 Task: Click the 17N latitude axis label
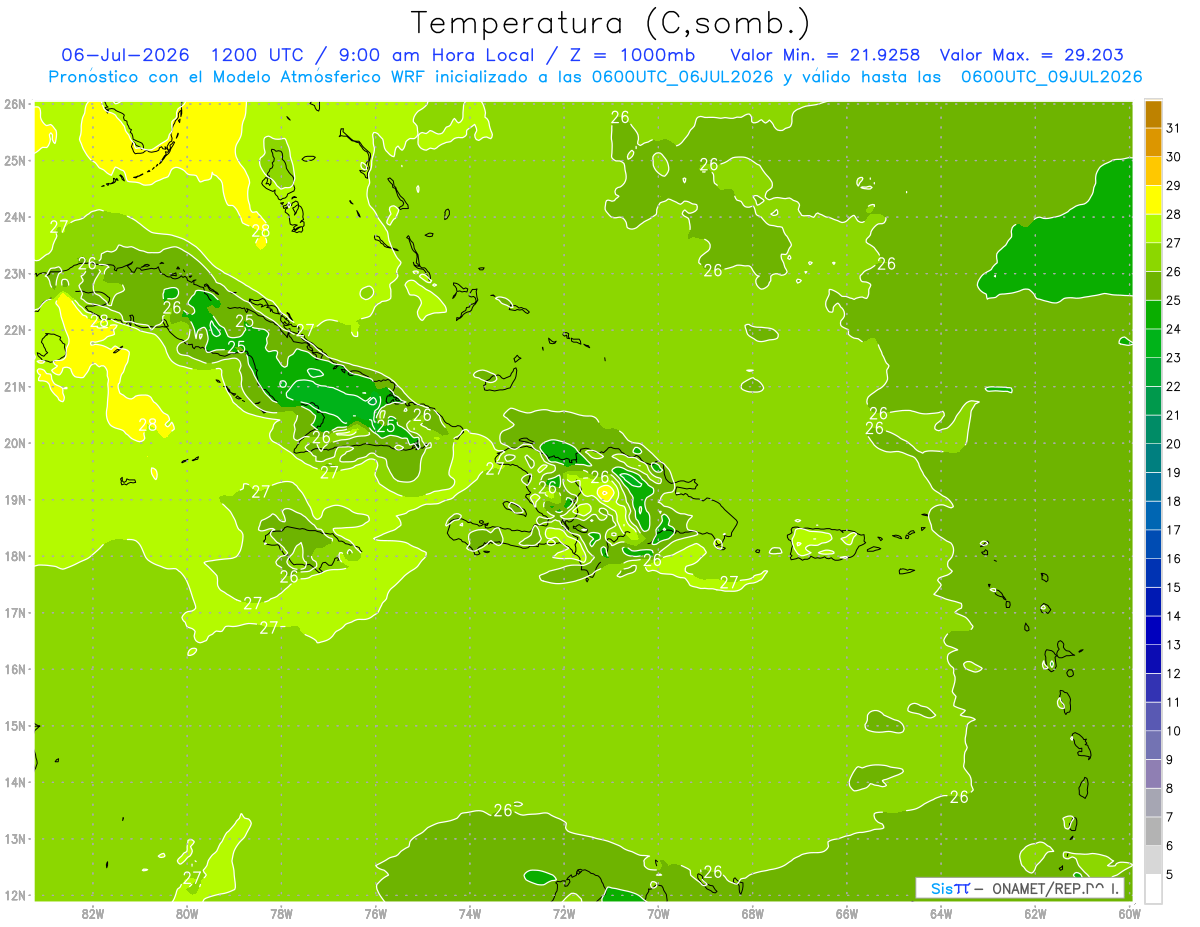(14, 612)
